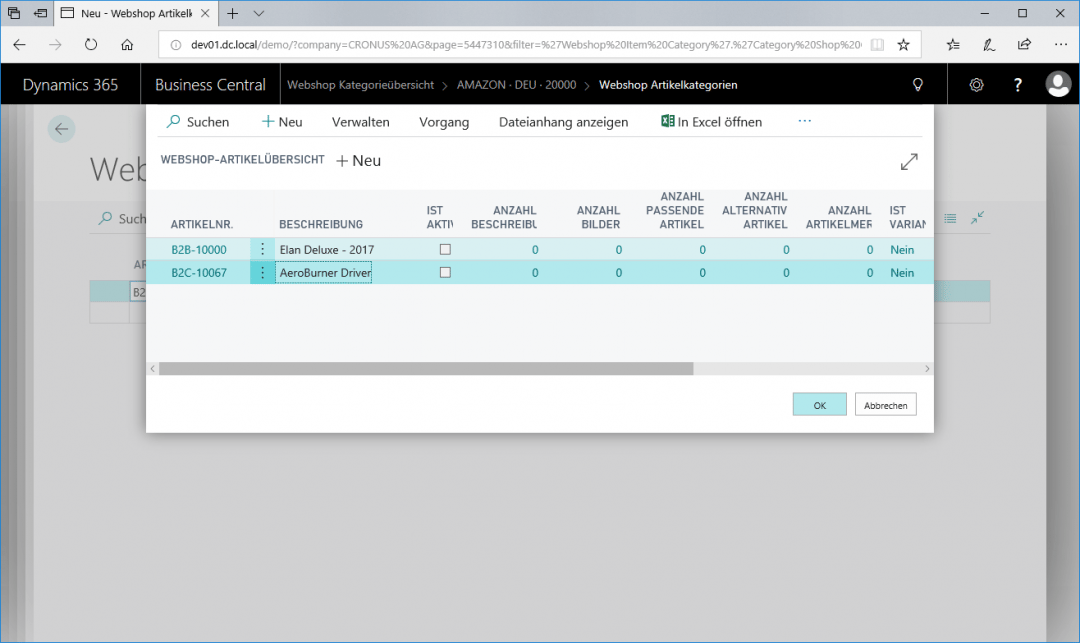Viewport: 1080px width, 643px height.
Task: Click the Suchen search action
Action: click(x=198, y=122)
